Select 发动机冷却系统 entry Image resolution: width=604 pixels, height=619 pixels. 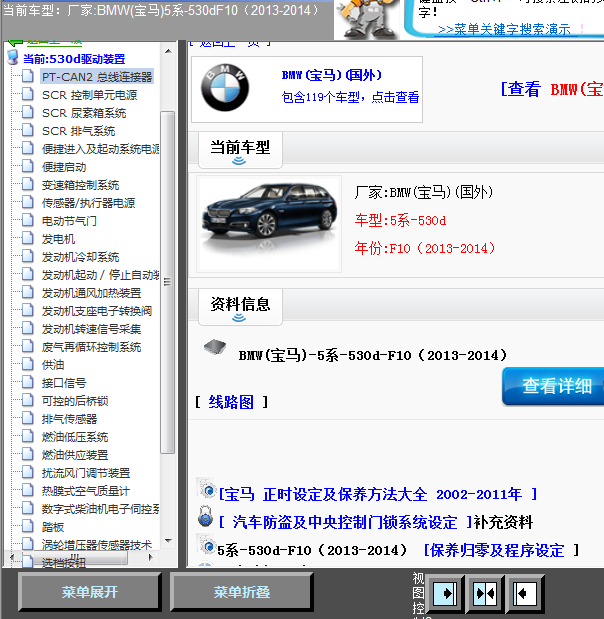(81, 257)
